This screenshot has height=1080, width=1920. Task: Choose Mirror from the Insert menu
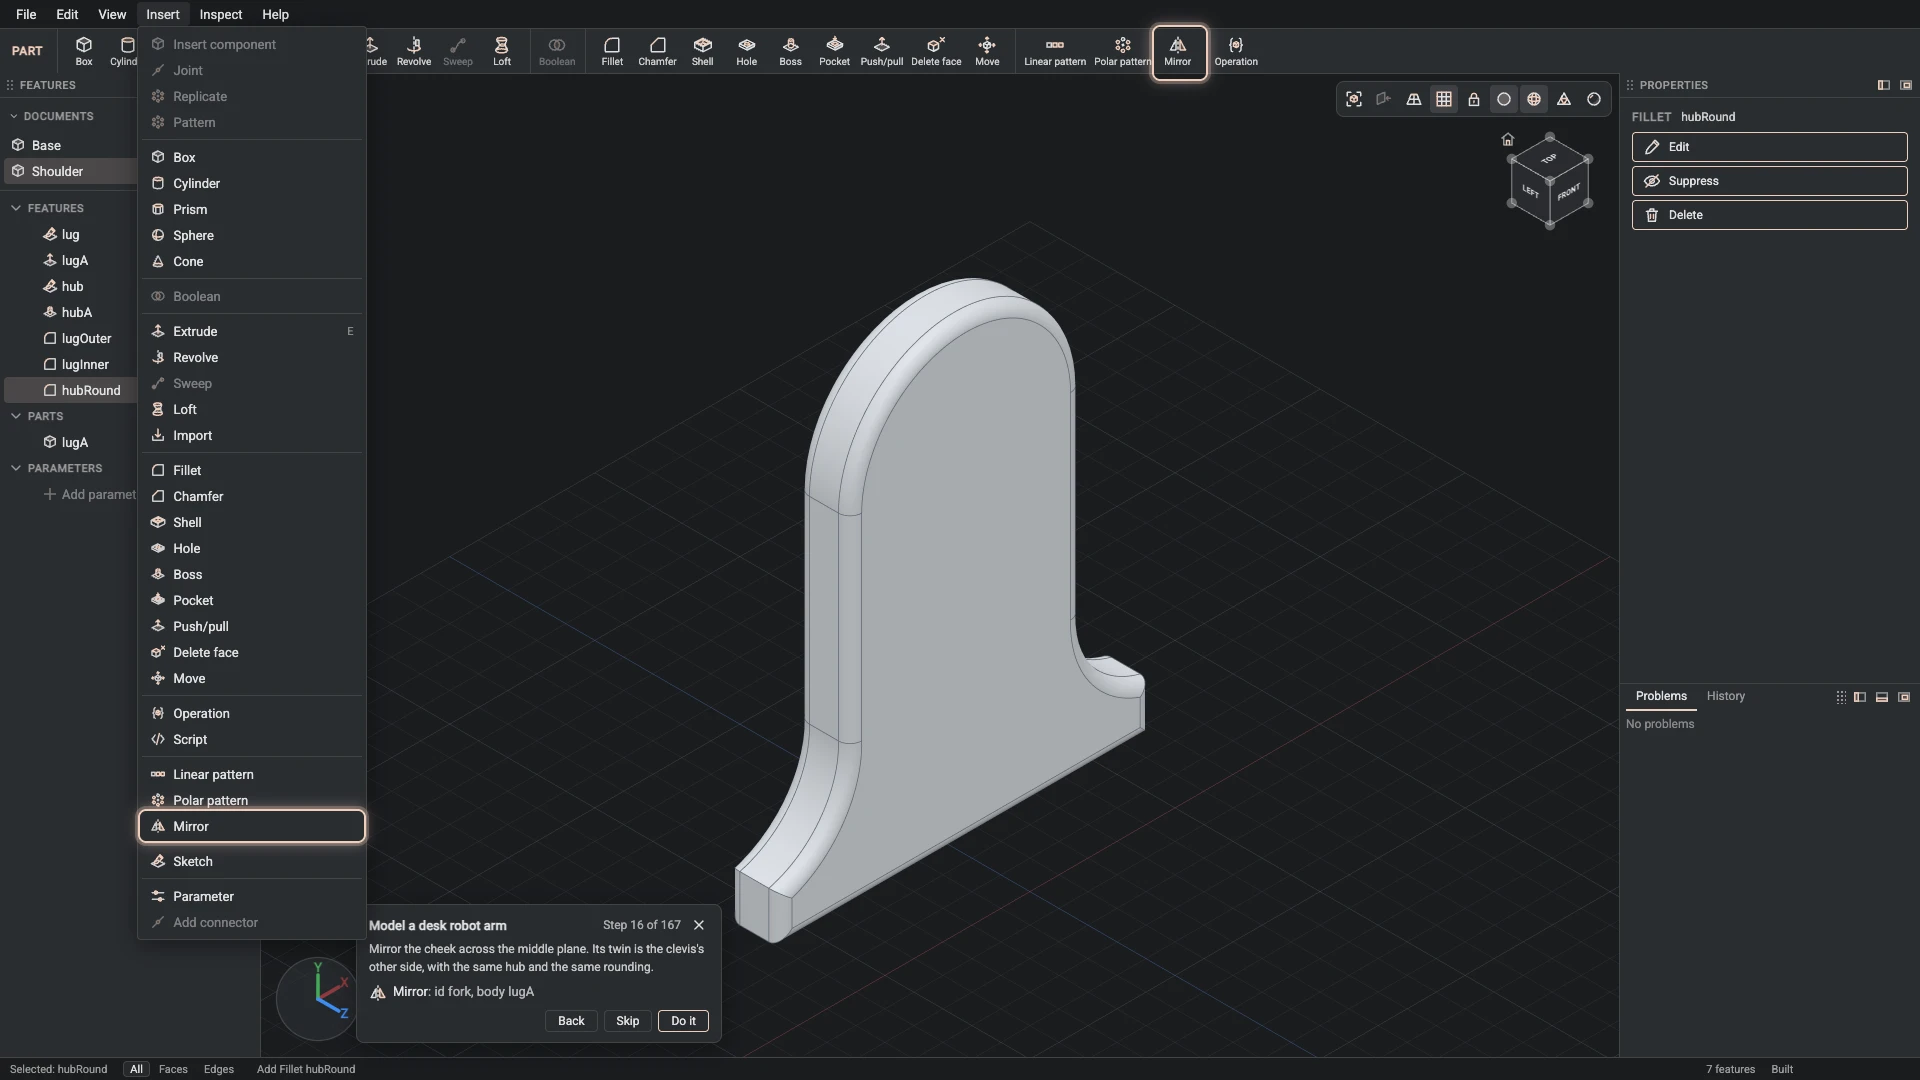[x=252, y=826]
